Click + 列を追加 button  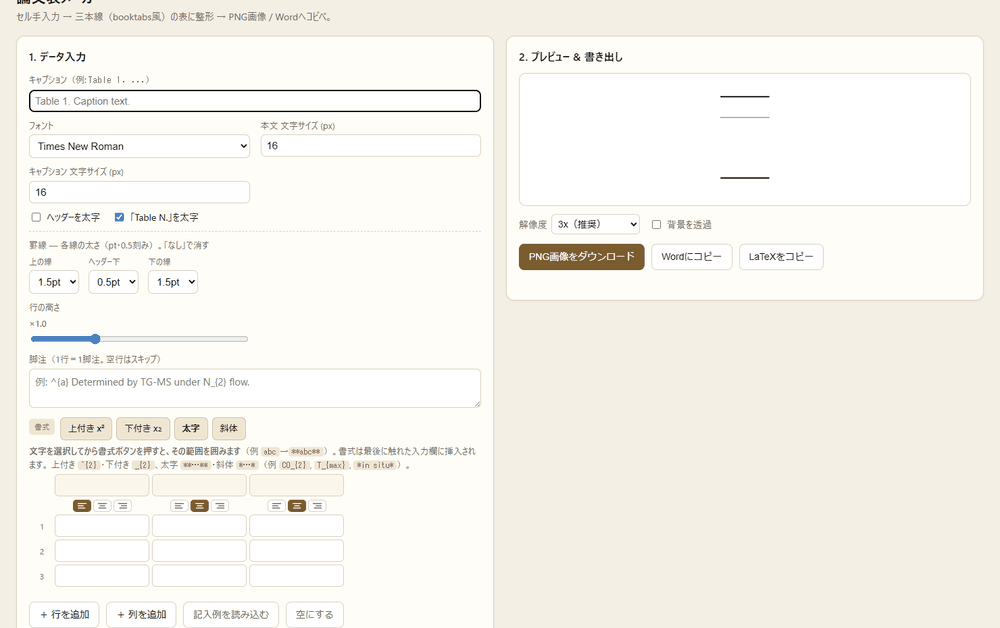(x=142, y=615)
